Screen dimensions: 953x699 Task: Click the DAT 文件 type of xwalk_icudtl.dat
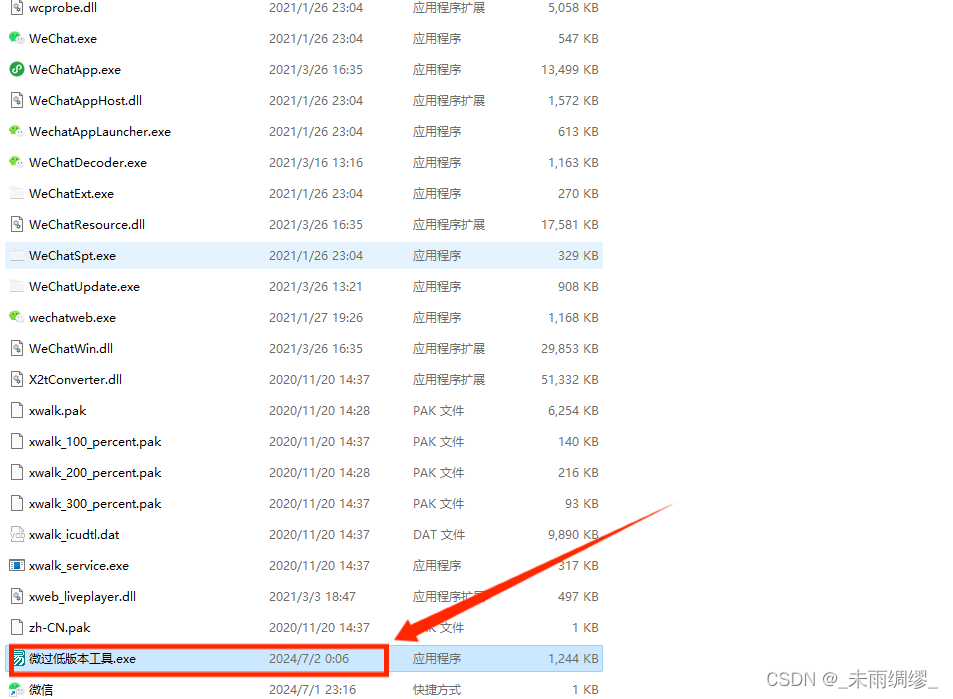(439, 534)
